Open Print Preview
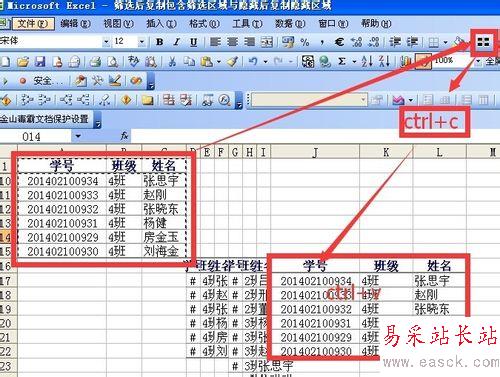 tap(113, 62)
